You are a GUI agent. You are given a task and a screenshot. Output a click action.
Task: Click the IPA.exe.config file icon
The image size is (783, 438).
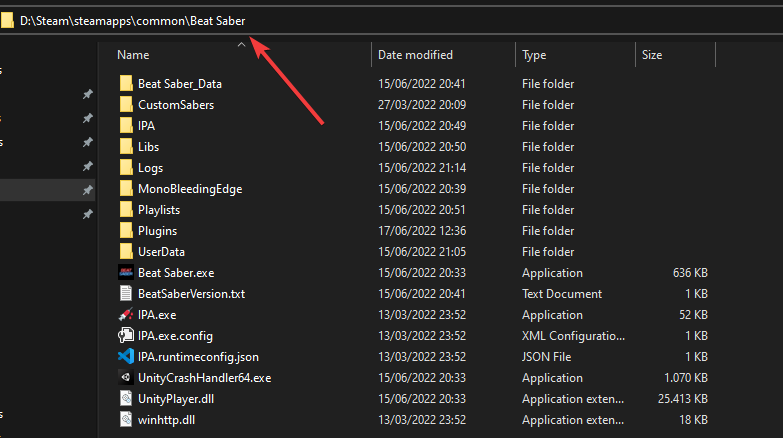[126, 335]
